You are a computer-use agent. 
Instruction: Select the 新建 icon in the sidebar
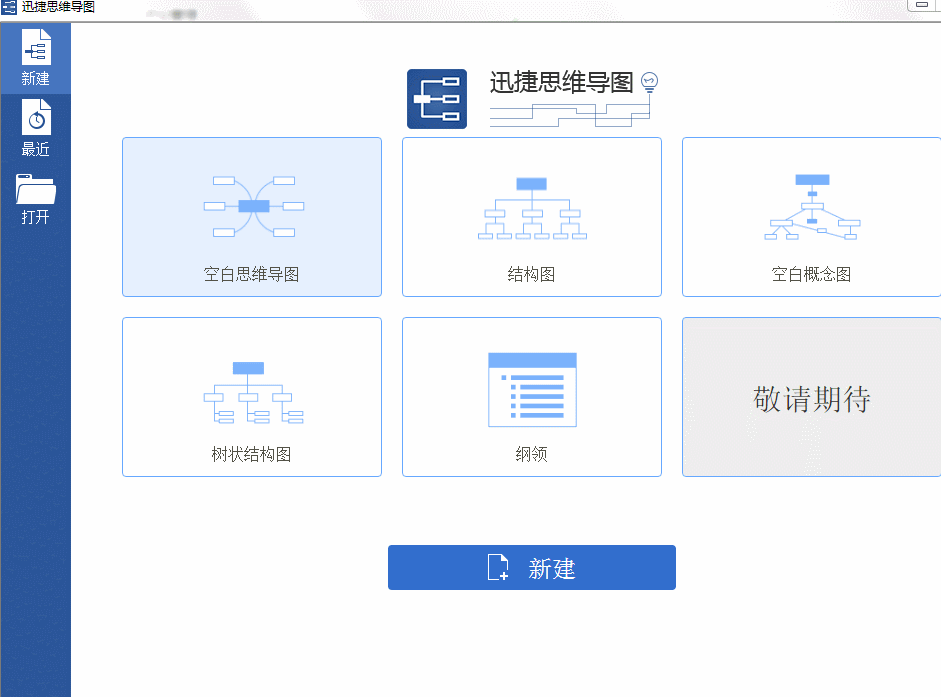tap(35, 45)
